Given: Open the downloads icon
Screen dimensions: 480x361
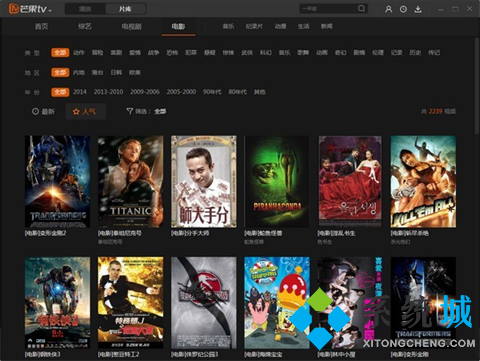Looking at the screenshot, I should pos(418,9).
